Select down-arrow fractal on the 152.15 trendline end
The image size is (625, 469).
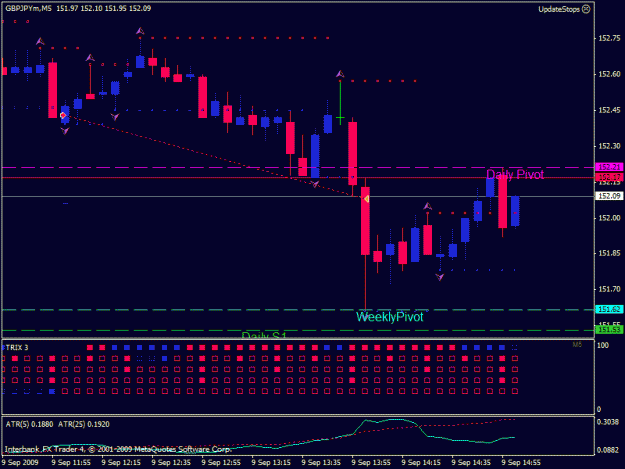[315, 184]
